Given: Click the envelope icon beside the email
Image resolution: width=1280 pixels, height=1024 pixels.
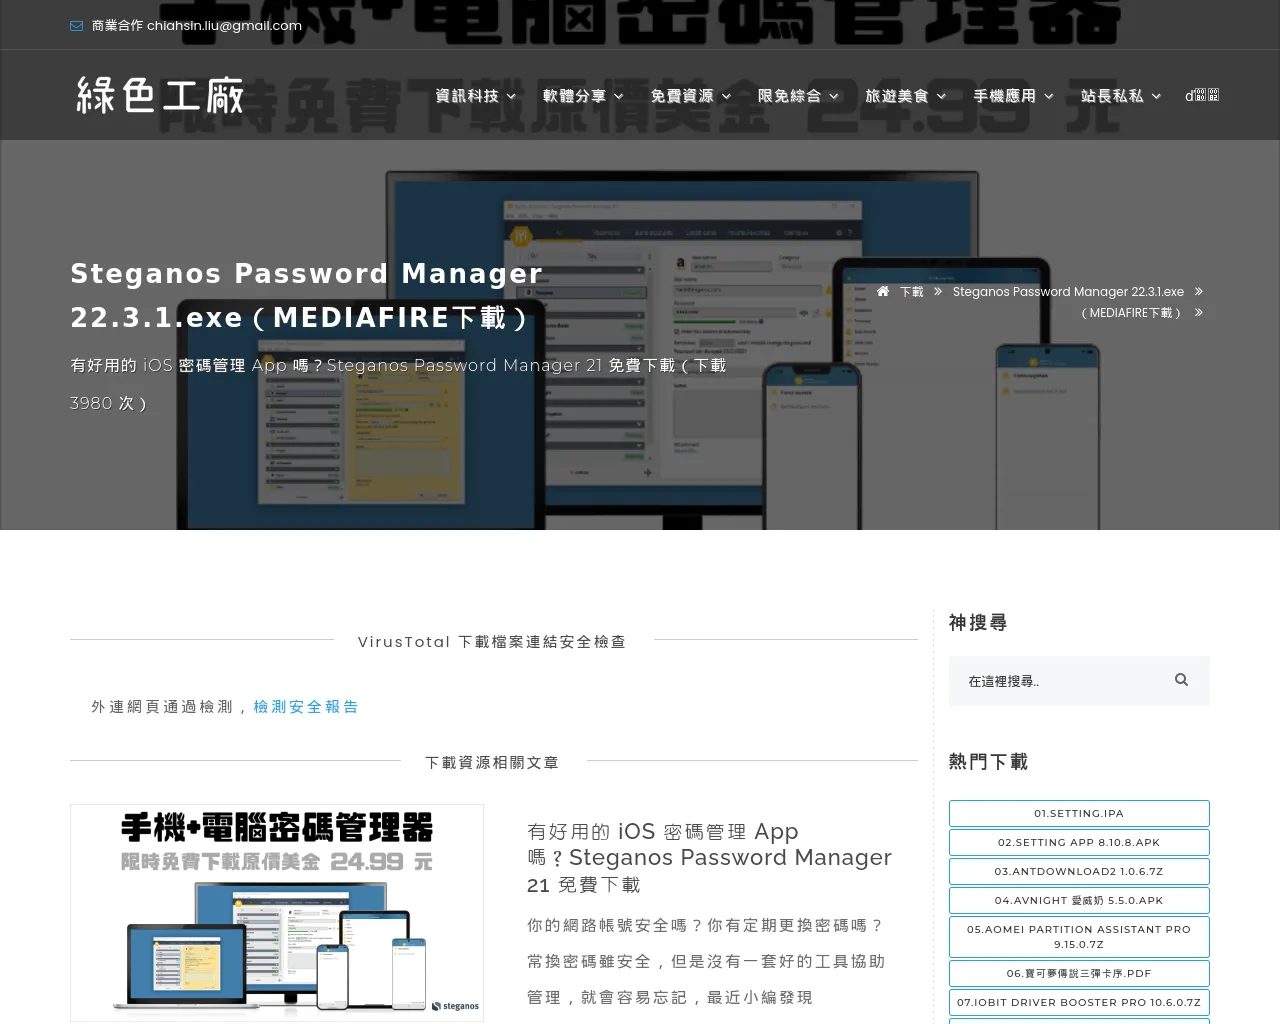Looking at the screenshot, I should pyautogui.click(x=76, y=26).
